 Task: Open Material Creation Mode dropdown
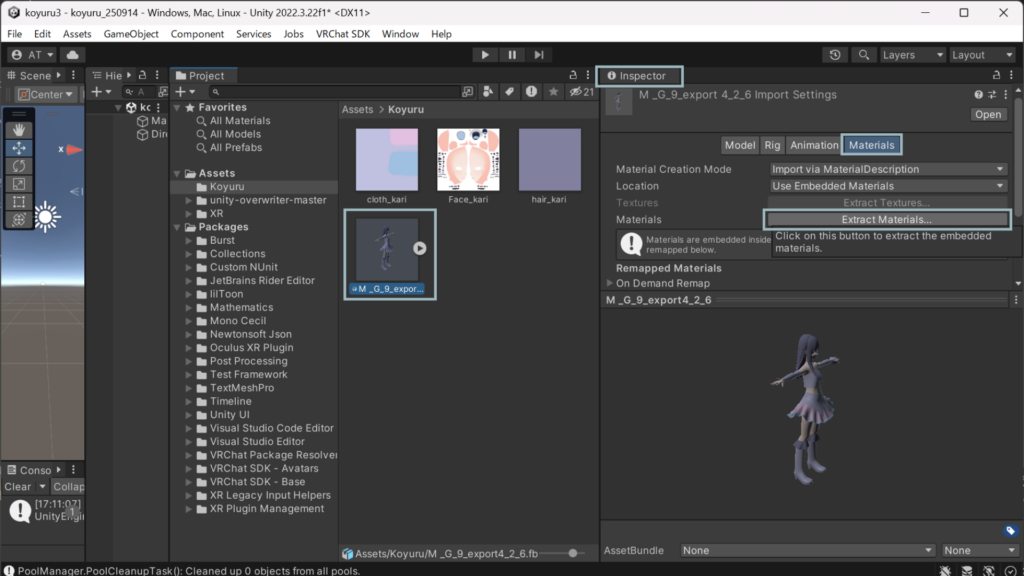[x=888, y=169]
